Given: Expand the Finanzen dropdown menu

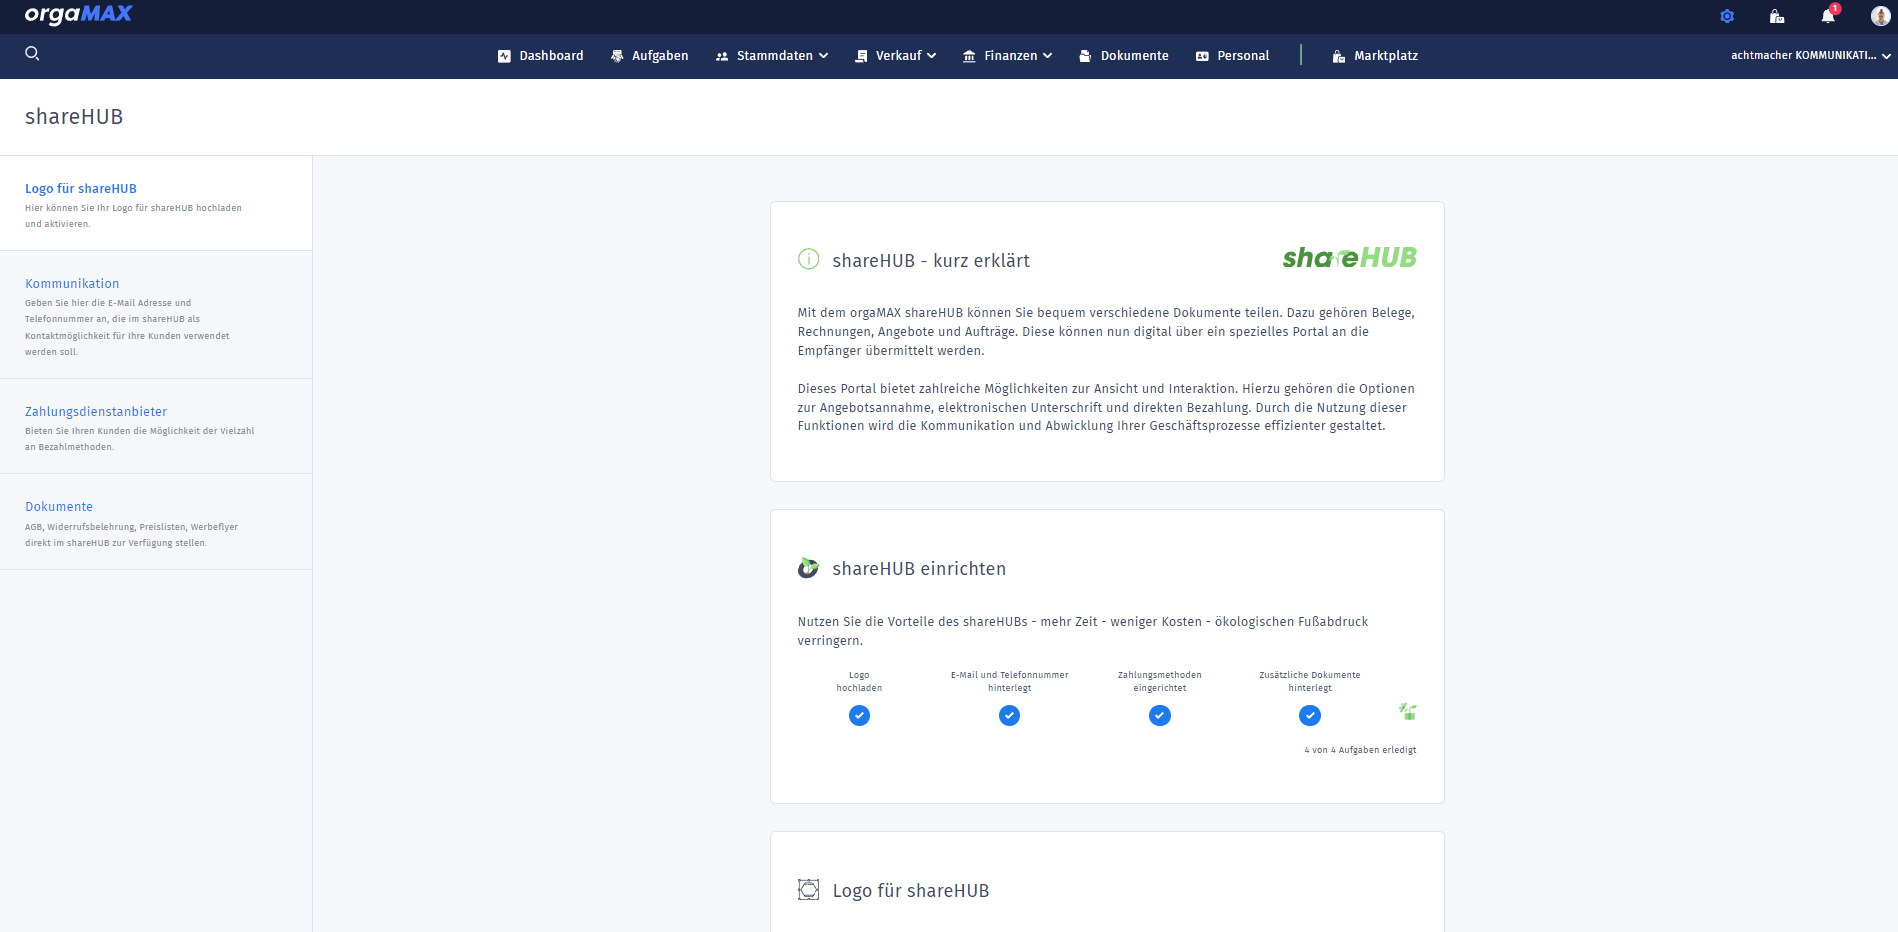Looking at the screenshot, I should 1008,56.
